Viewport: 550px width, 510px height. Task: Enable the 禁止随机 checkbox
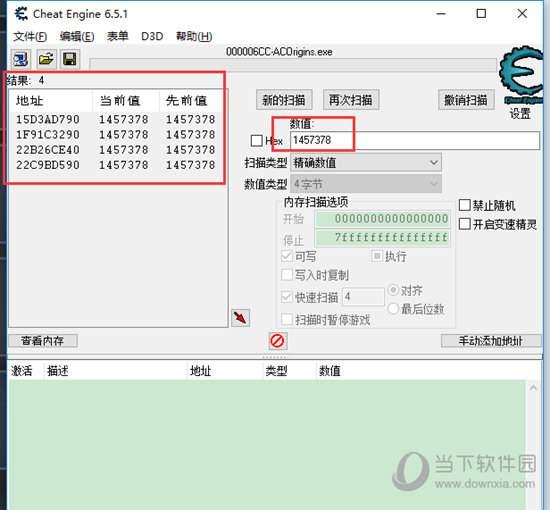point(464,205)
